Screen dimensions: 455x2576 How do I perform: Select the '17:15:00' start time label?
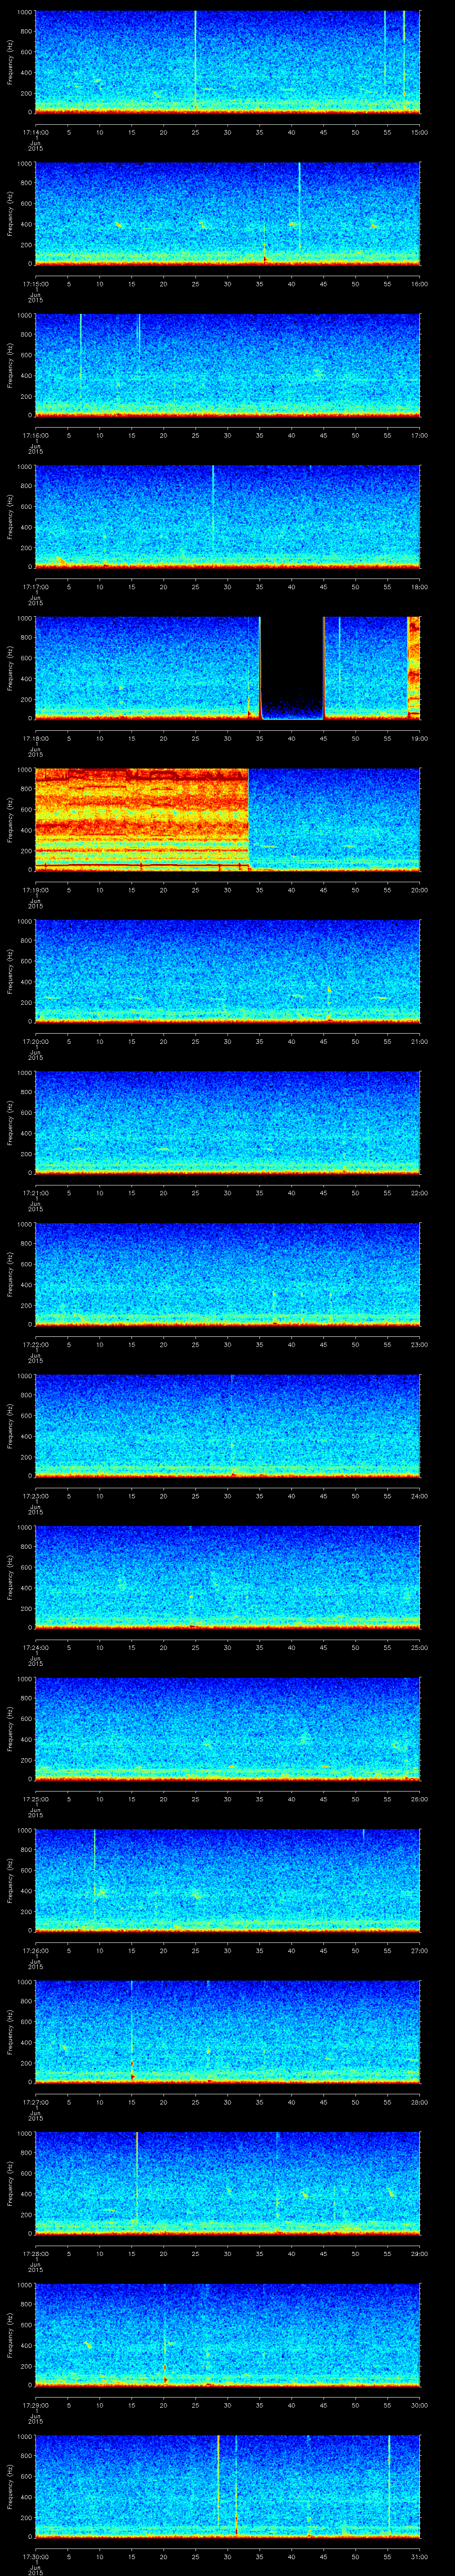(35, 284)
